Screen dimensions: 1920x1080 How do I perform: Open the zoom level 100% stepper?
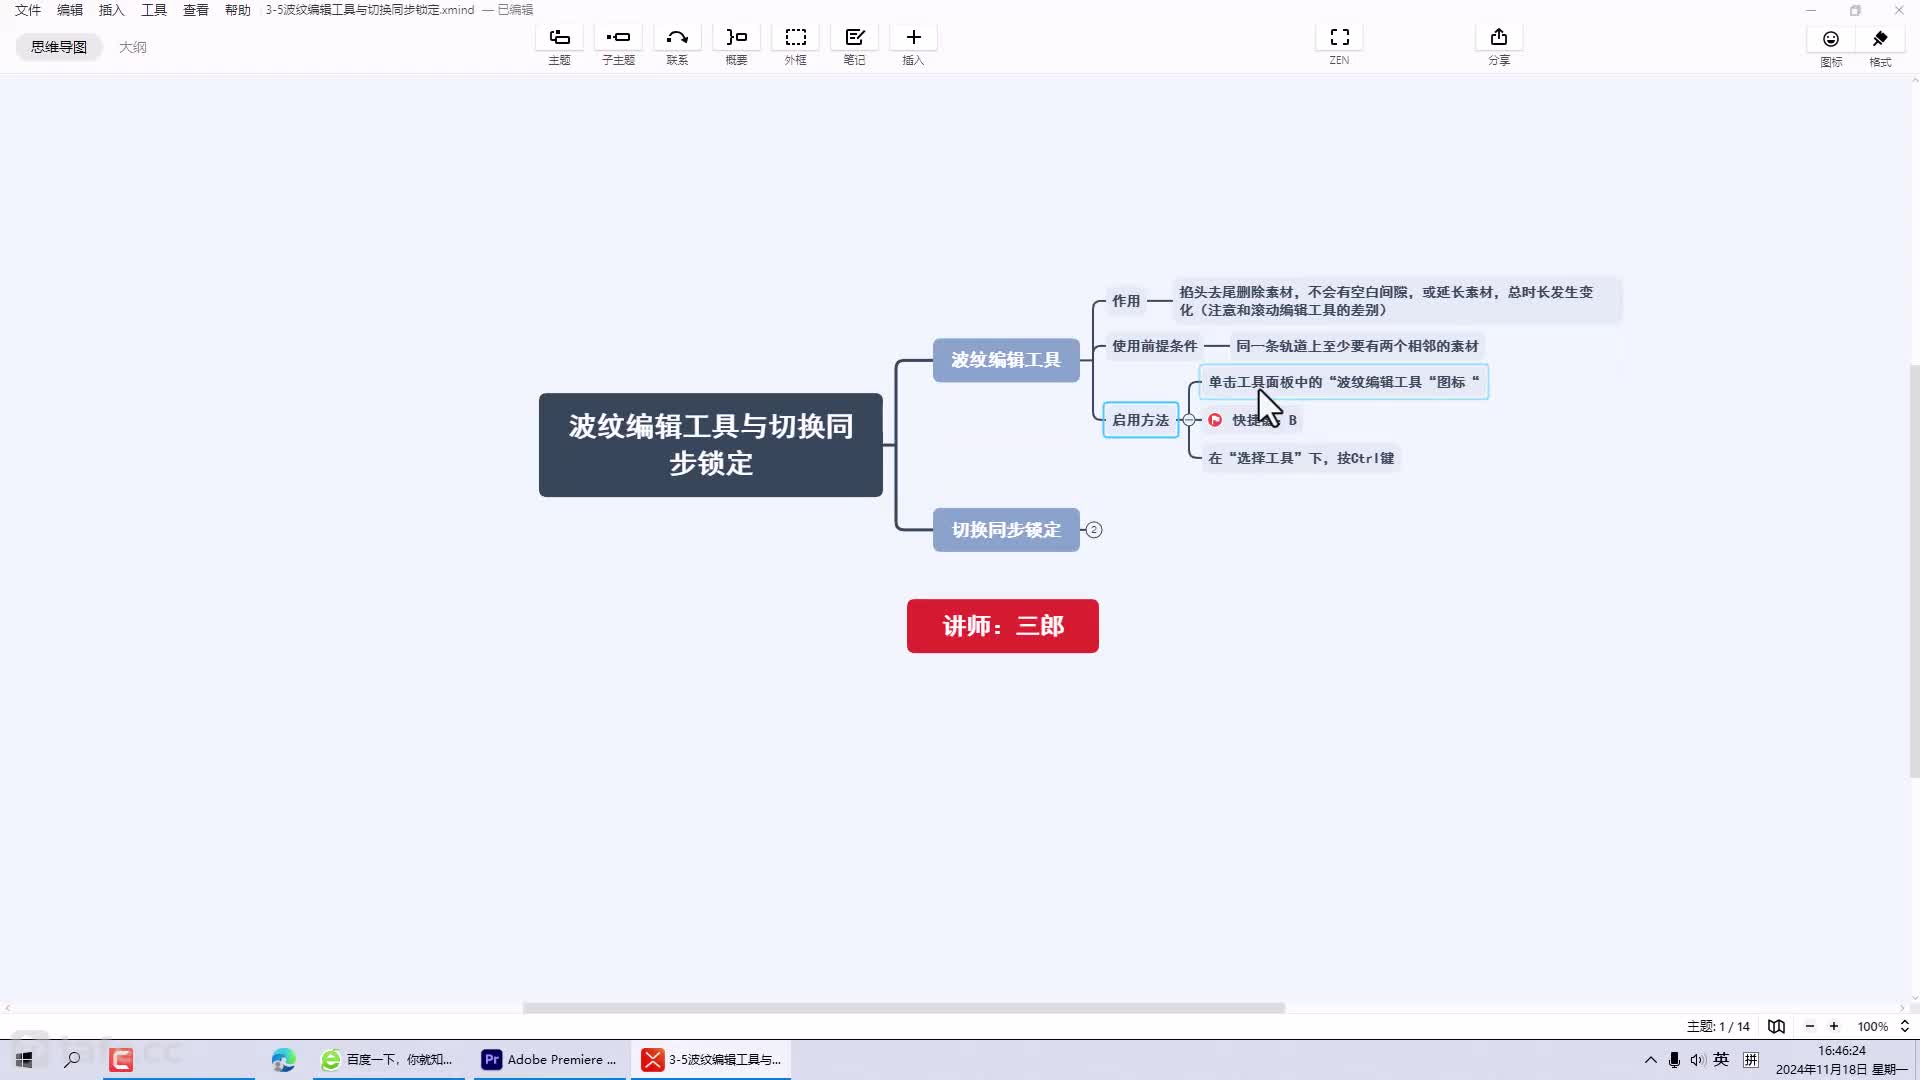coord(1905,1026)
